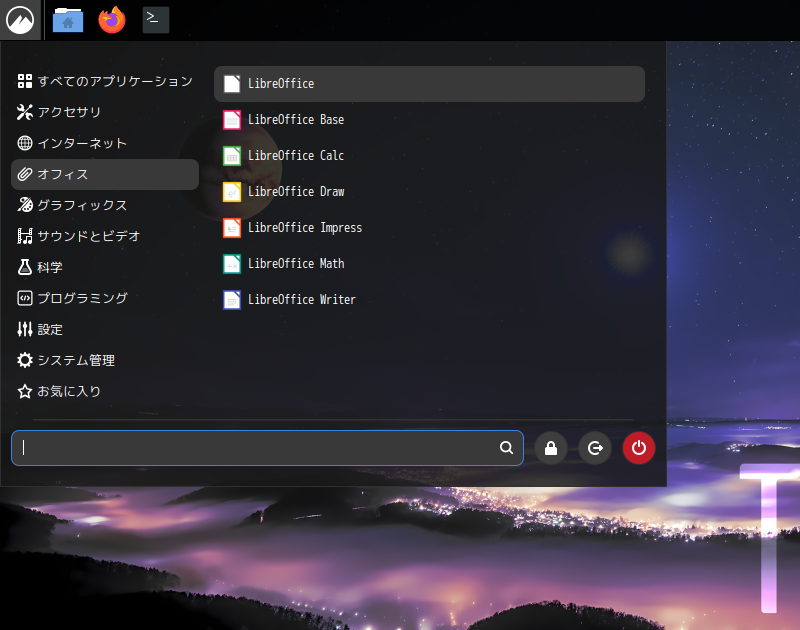Viewport: 800px width, 630px height.
Task: Click the palette icon beside グラフィックス
Action: [24, 205]
